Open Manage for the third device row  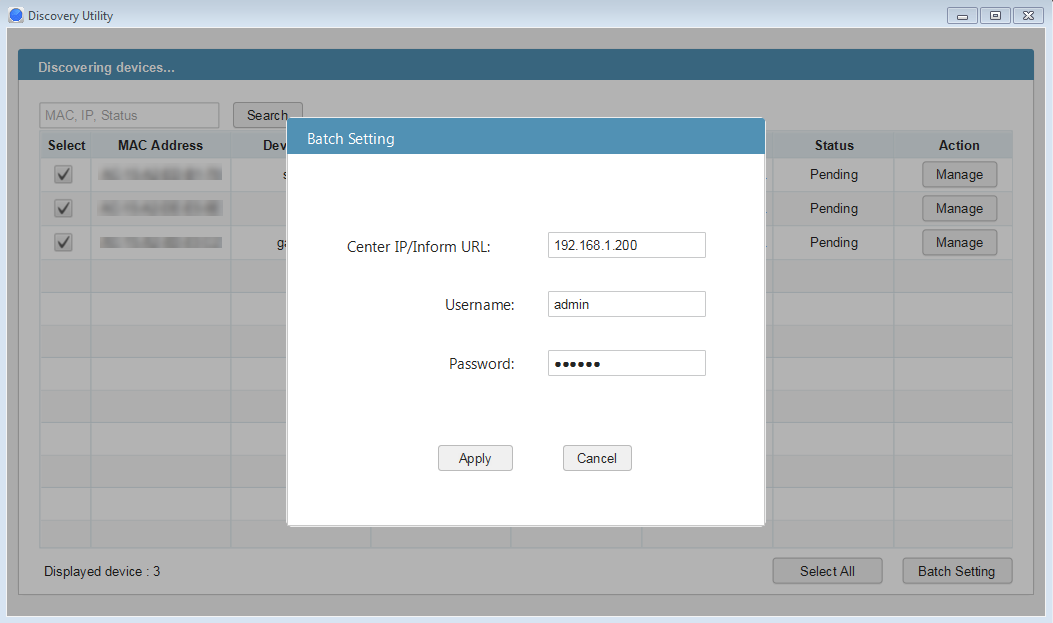(x=959, y=243)
